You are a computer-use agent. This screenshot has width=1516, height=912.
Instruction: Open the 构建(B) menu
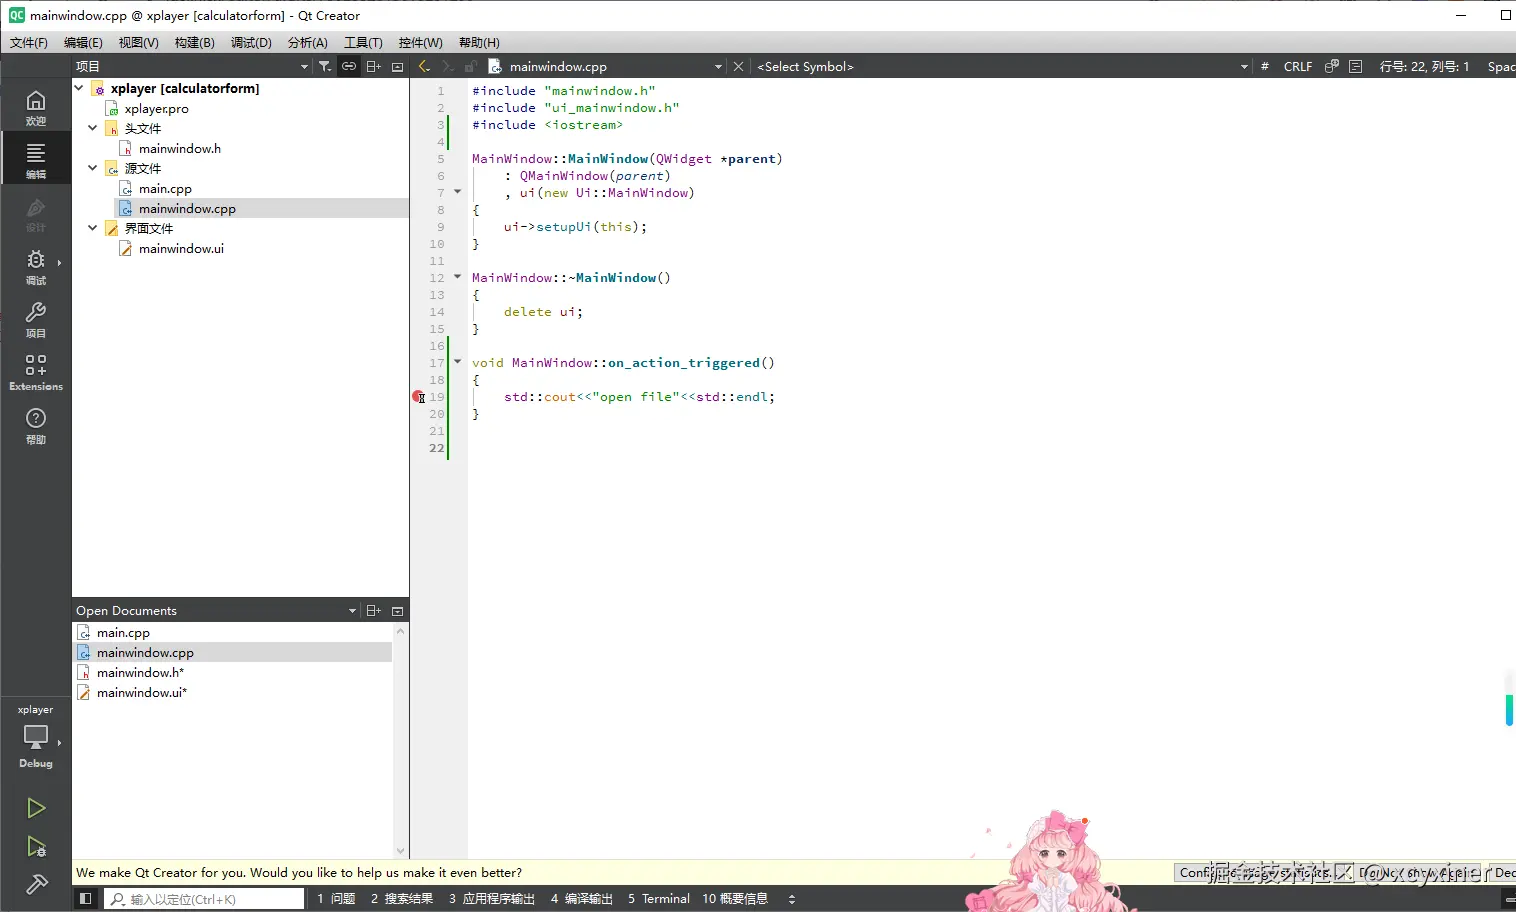tap(194, 42)
